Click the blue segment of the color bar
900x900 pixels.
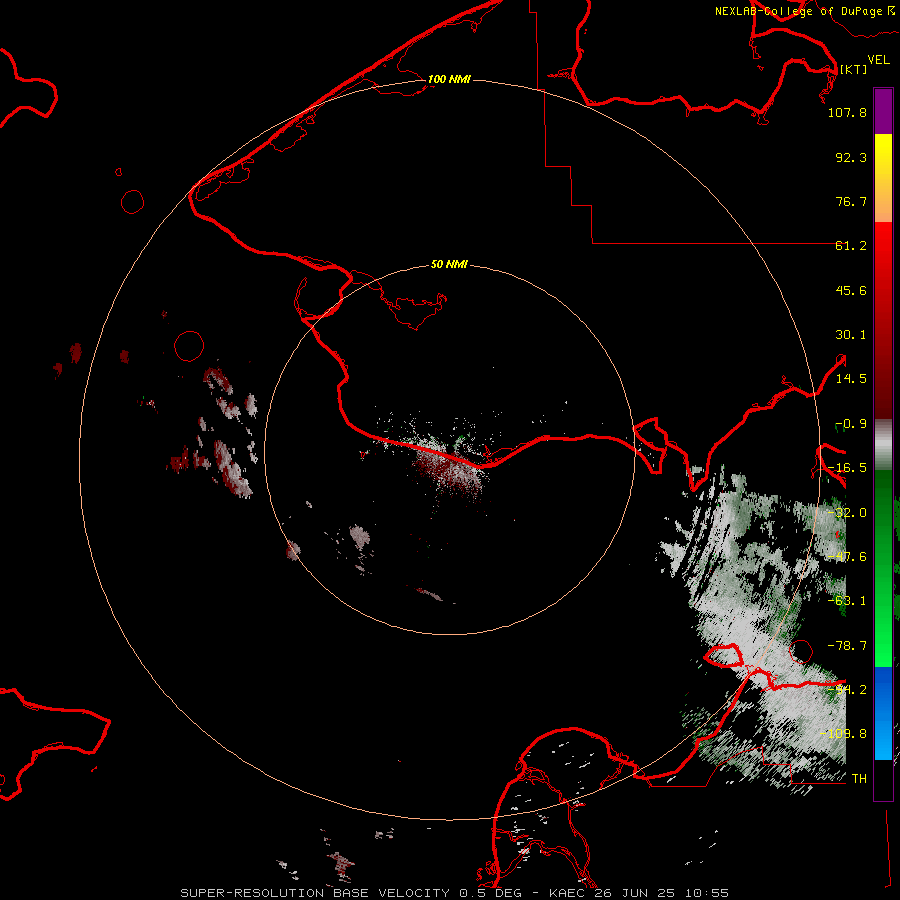click(883, 713)
